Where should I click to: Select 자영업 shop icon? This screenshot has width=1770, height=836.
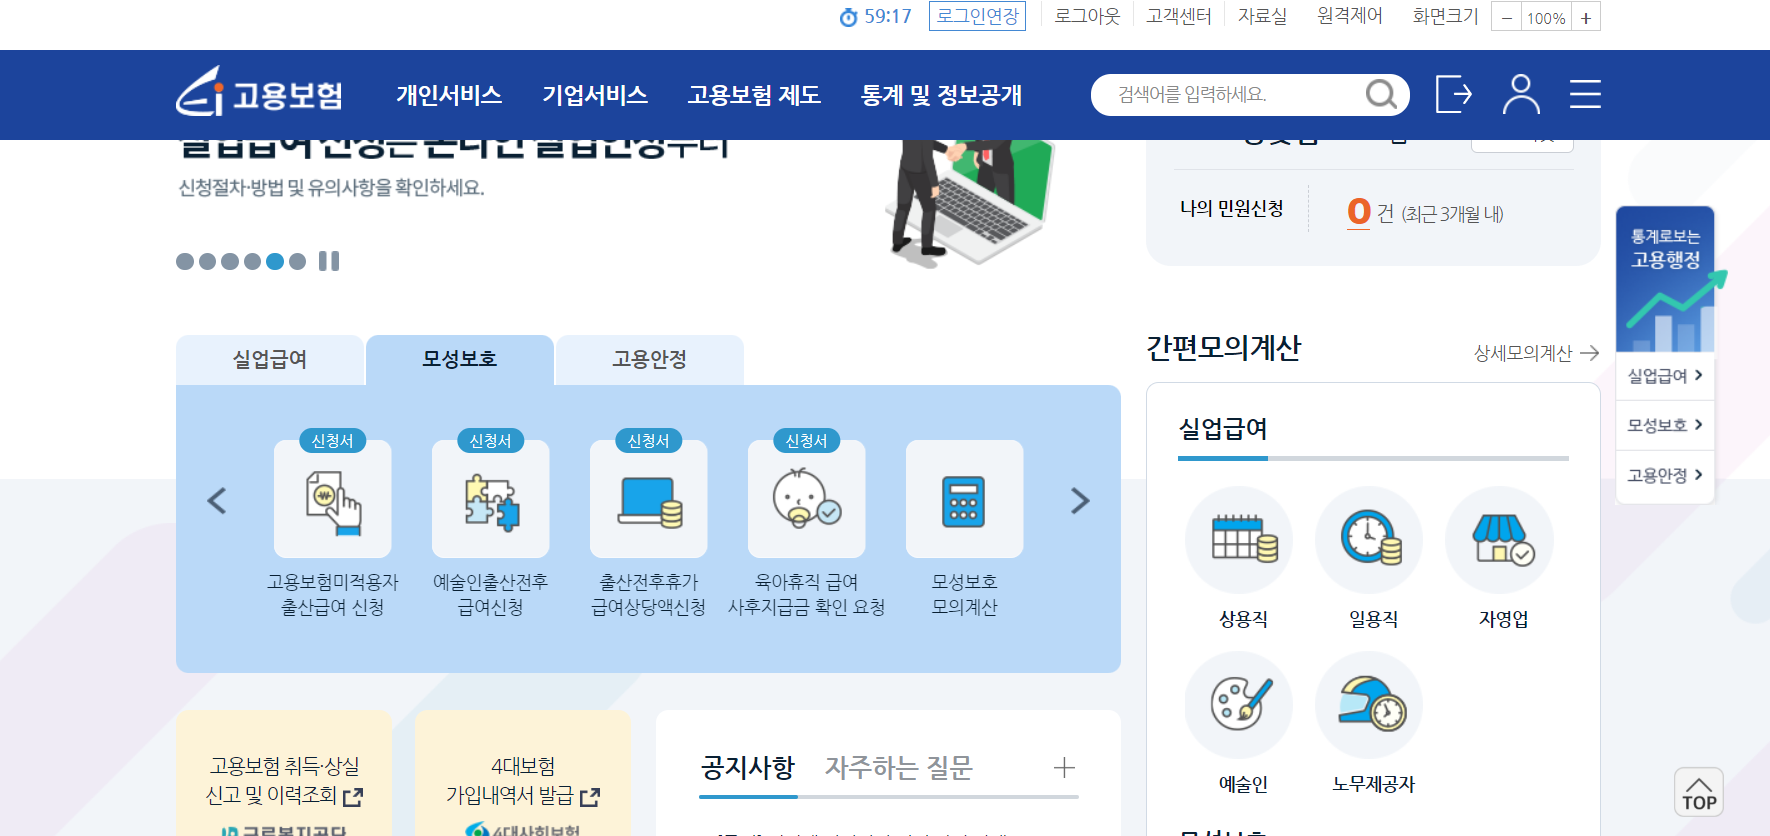[x=1499, y=540]
